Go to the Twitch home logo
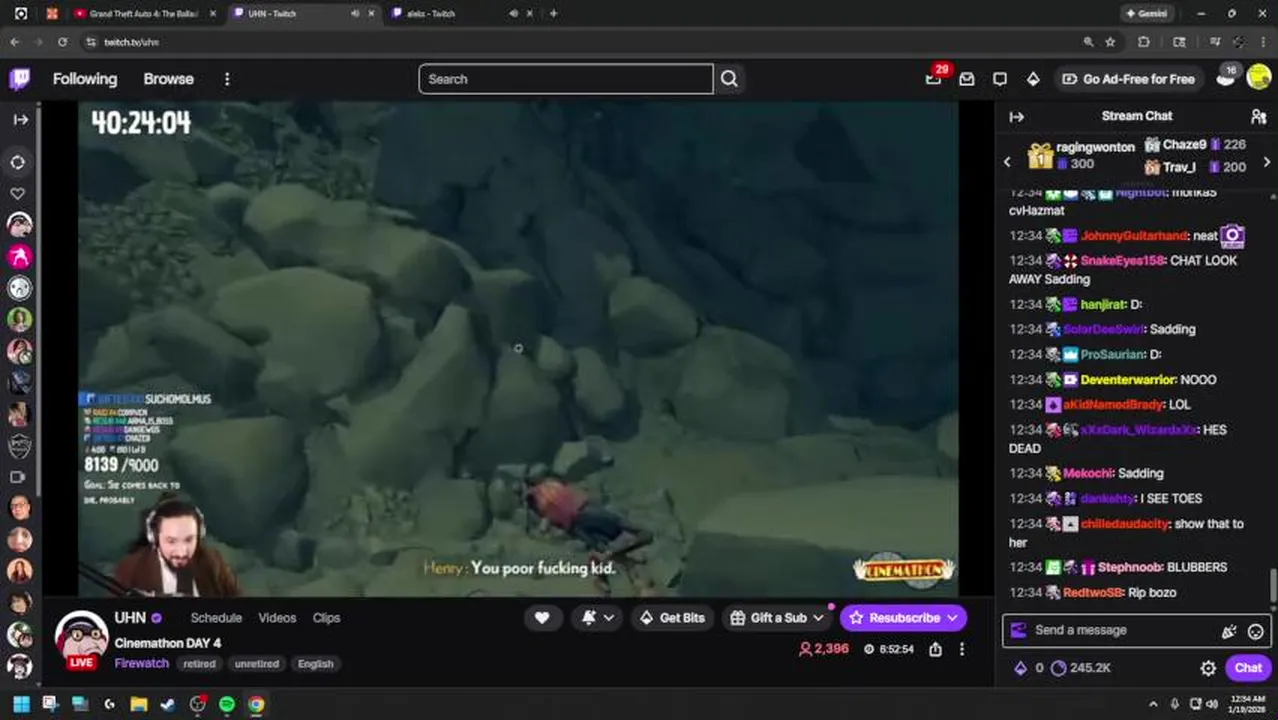The width and height of the screenshot is (1278, 720). (x=20, y=79)
